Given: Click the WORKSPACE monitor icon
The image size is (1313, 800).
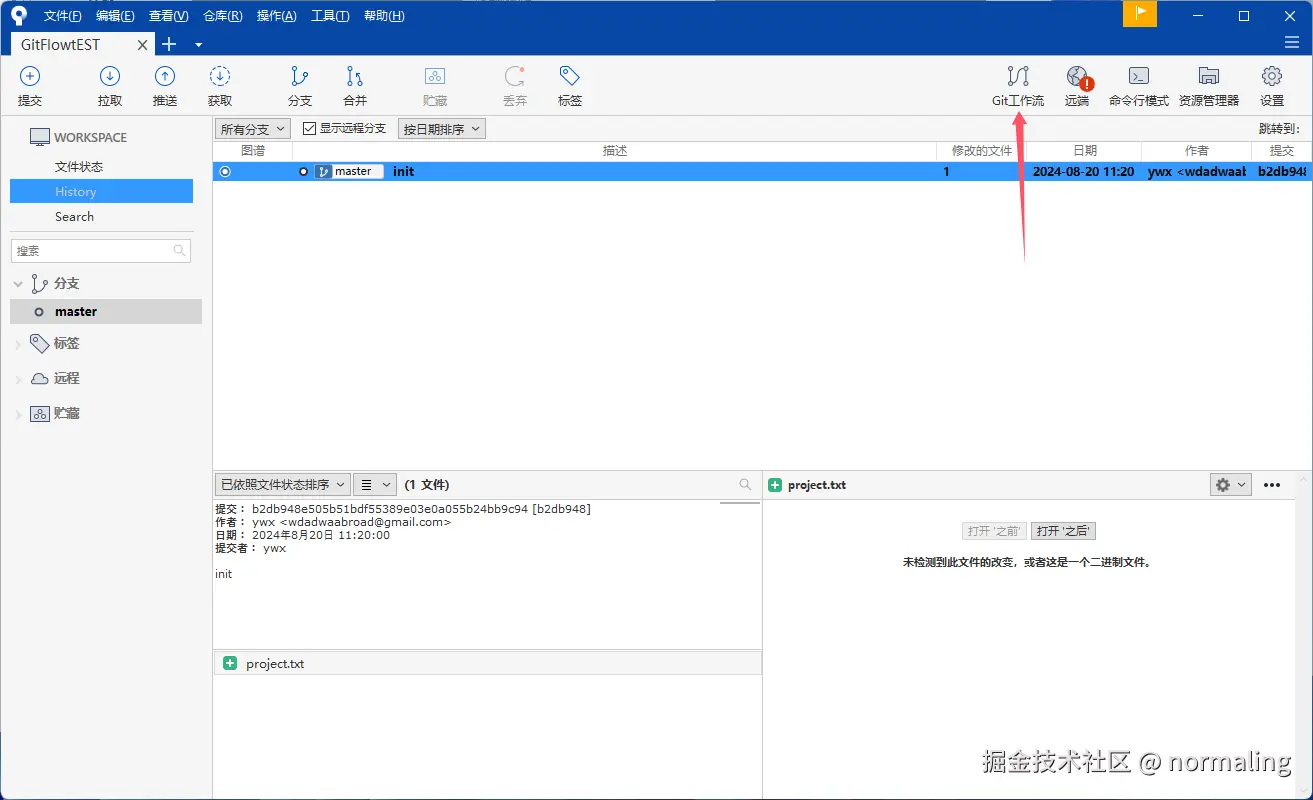Looking at the screenshot, I should [40, 137].
